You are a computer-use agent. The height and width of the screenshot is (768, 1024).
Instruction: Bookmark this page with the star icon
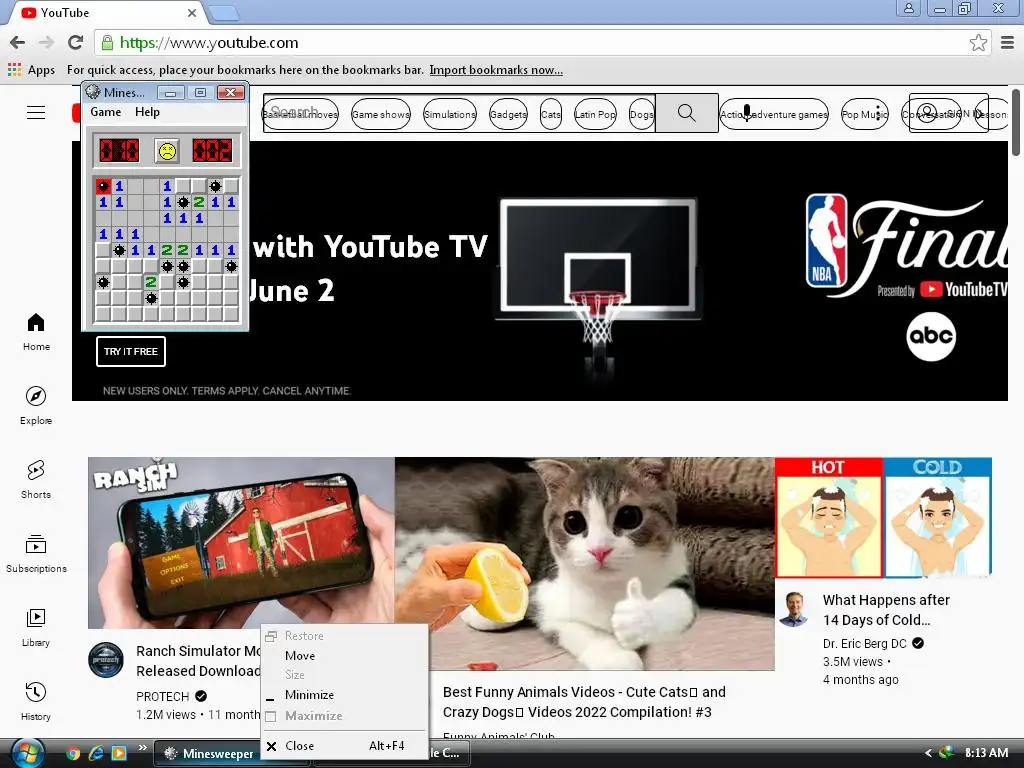978,43
